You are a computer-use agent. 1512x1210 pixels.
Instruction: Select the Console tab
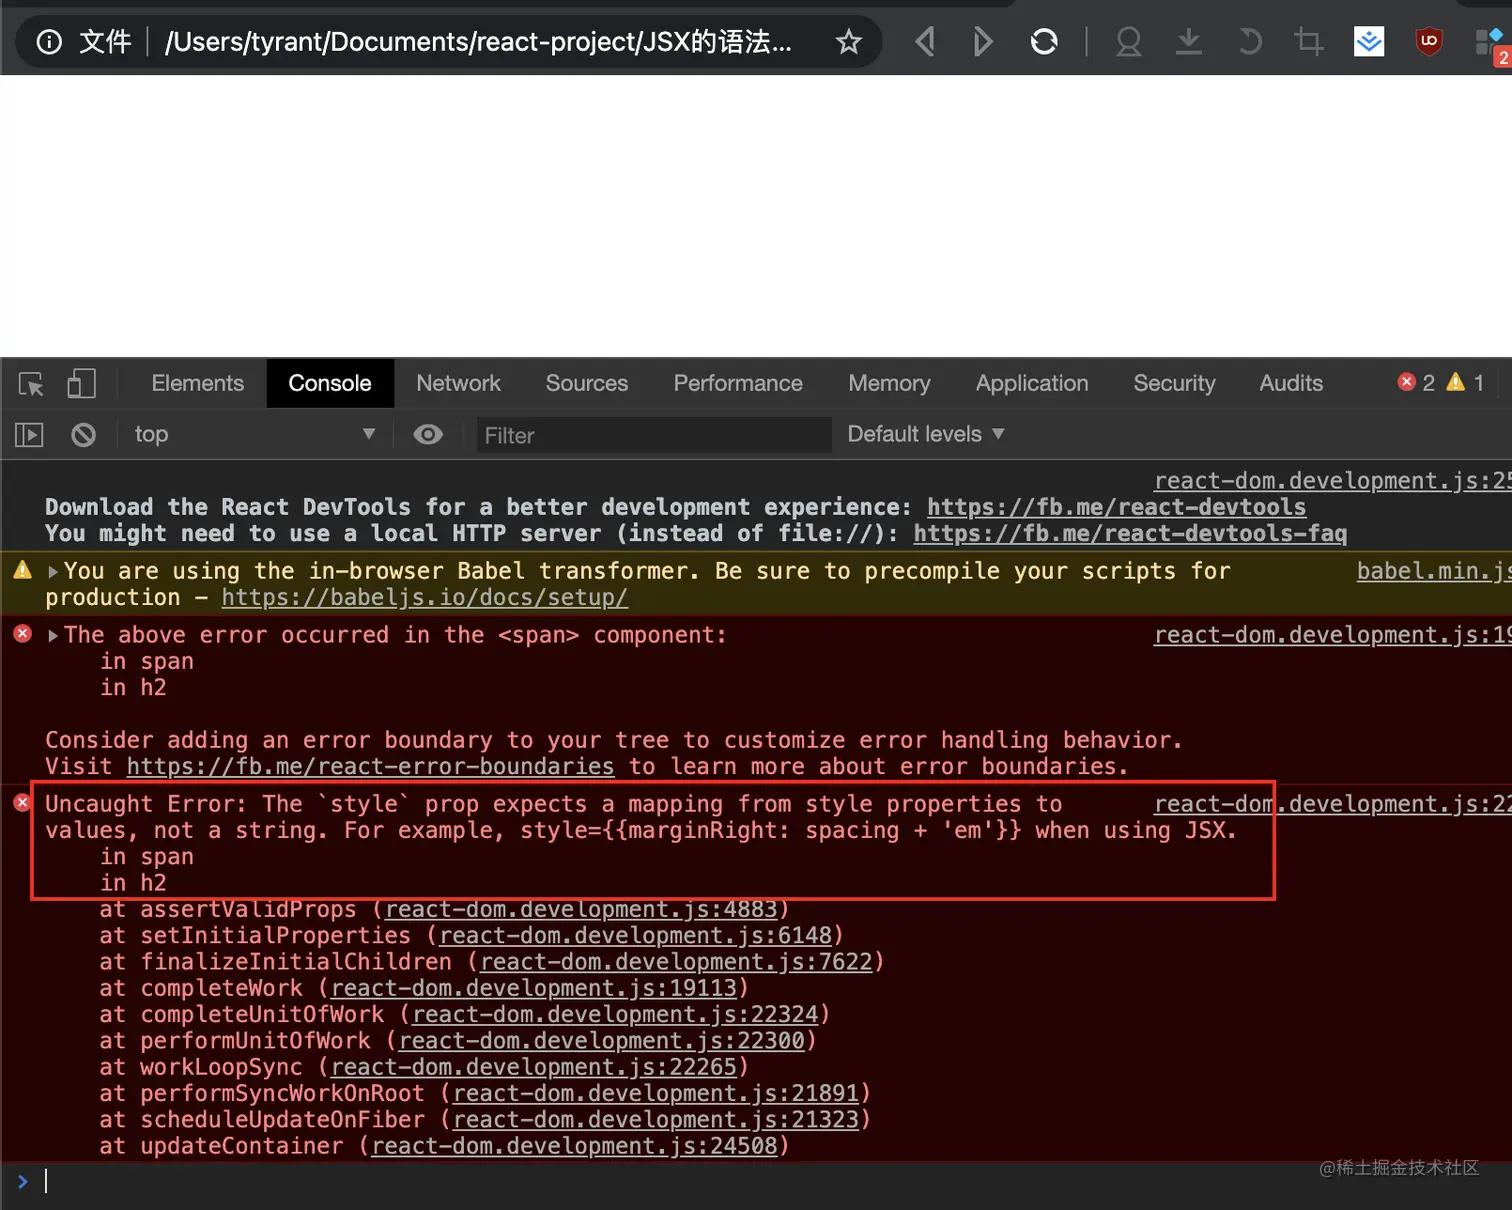pyautogui.click(x=330, y=384)
